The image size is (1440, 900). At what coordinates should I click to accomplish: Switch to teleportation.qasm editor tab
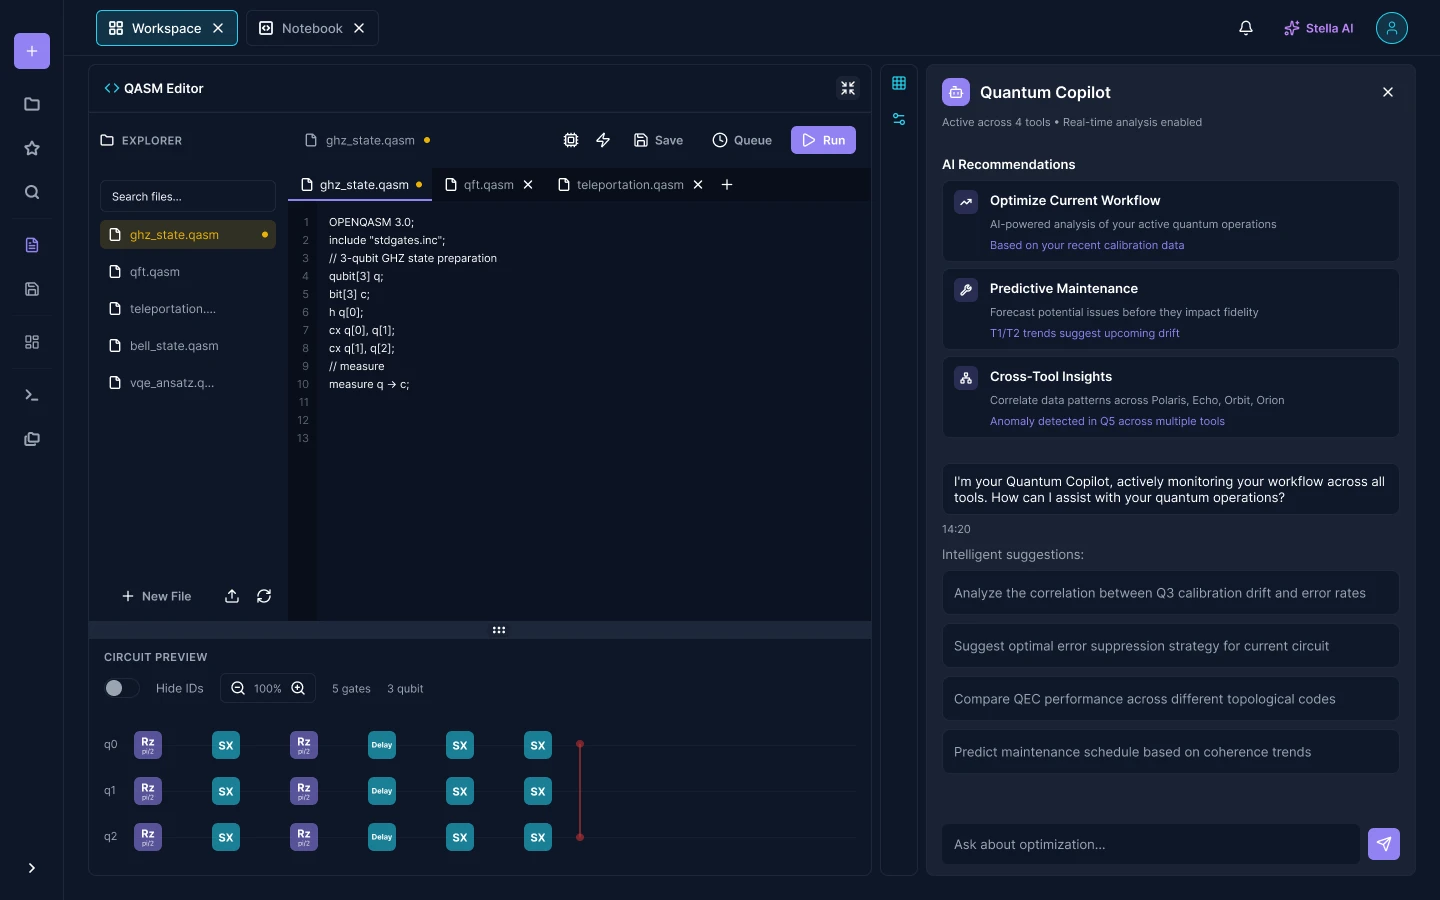pos(630,185)
